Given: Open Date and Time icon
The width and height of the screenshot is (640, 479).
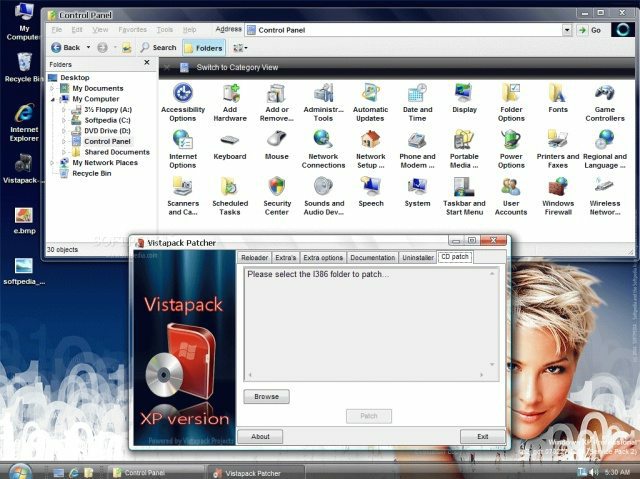Looking at the screenshot, I should click(417, 102).
